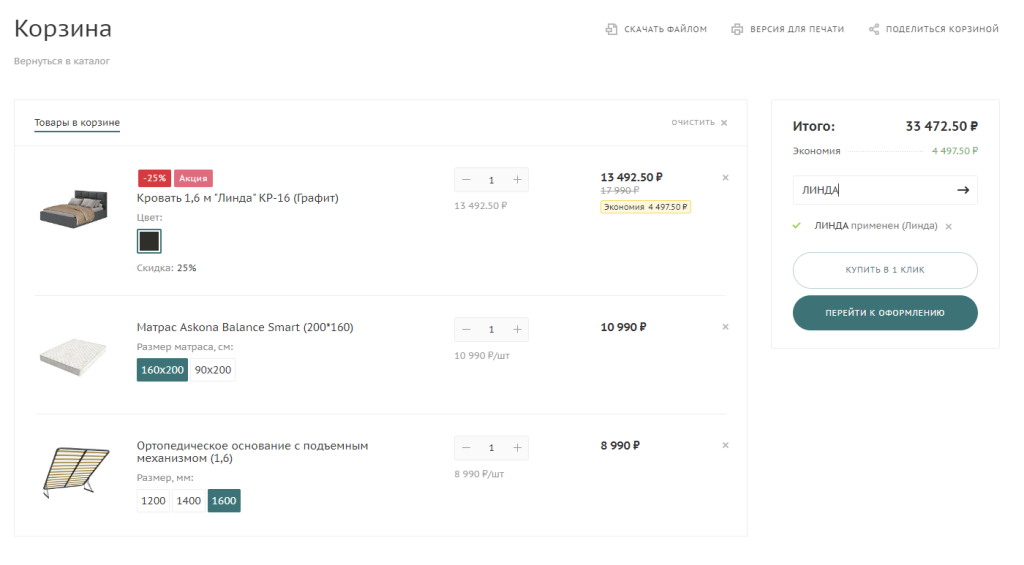Click the download file icon

[611, 29]
